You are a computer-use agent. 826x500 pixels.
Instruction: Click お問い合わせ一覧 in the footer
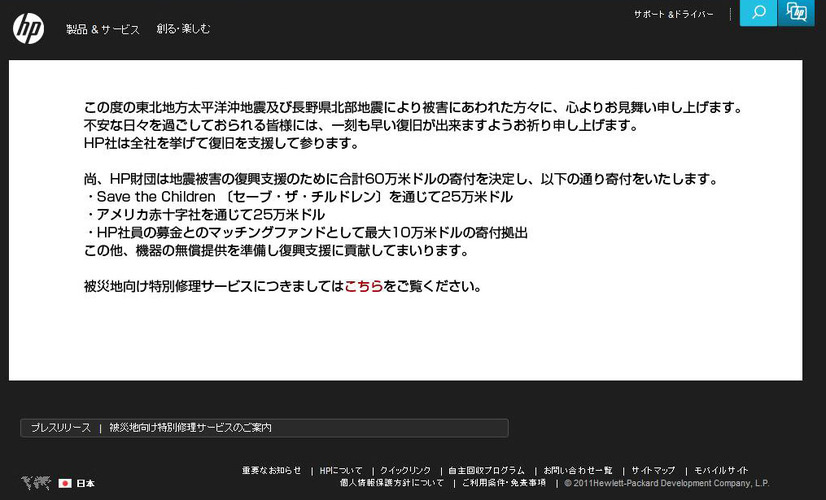point(578,470)
